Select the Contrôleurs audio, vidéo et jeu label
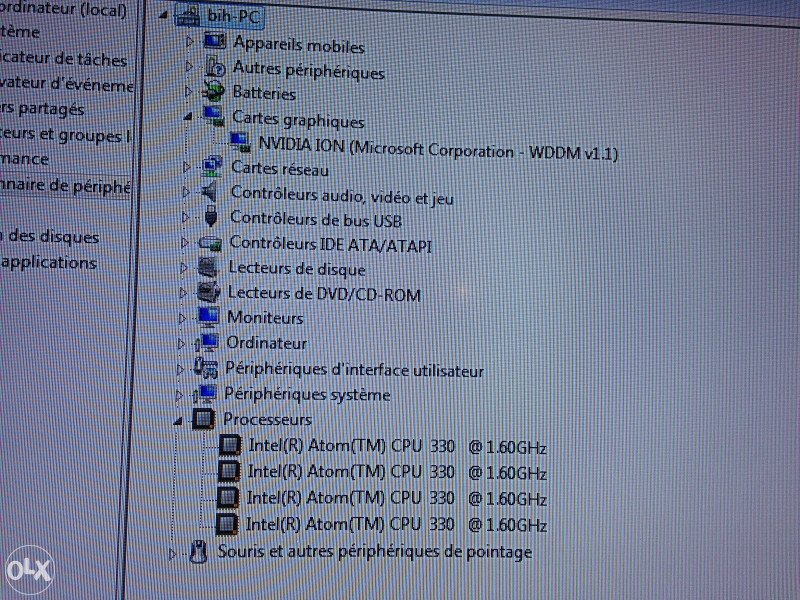The image size is (800, 600). 342,195
